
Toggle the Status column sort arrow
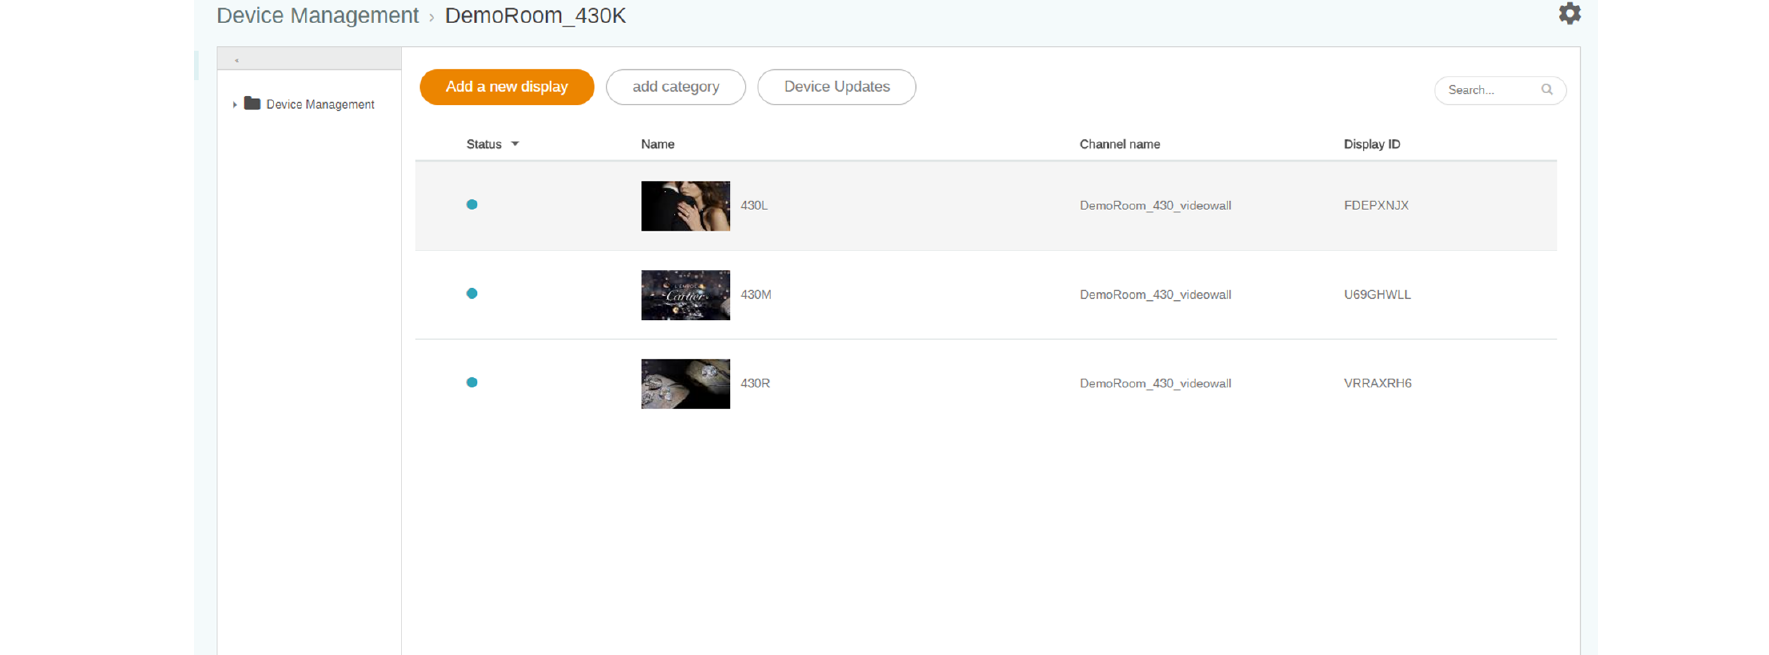(515, 144)
